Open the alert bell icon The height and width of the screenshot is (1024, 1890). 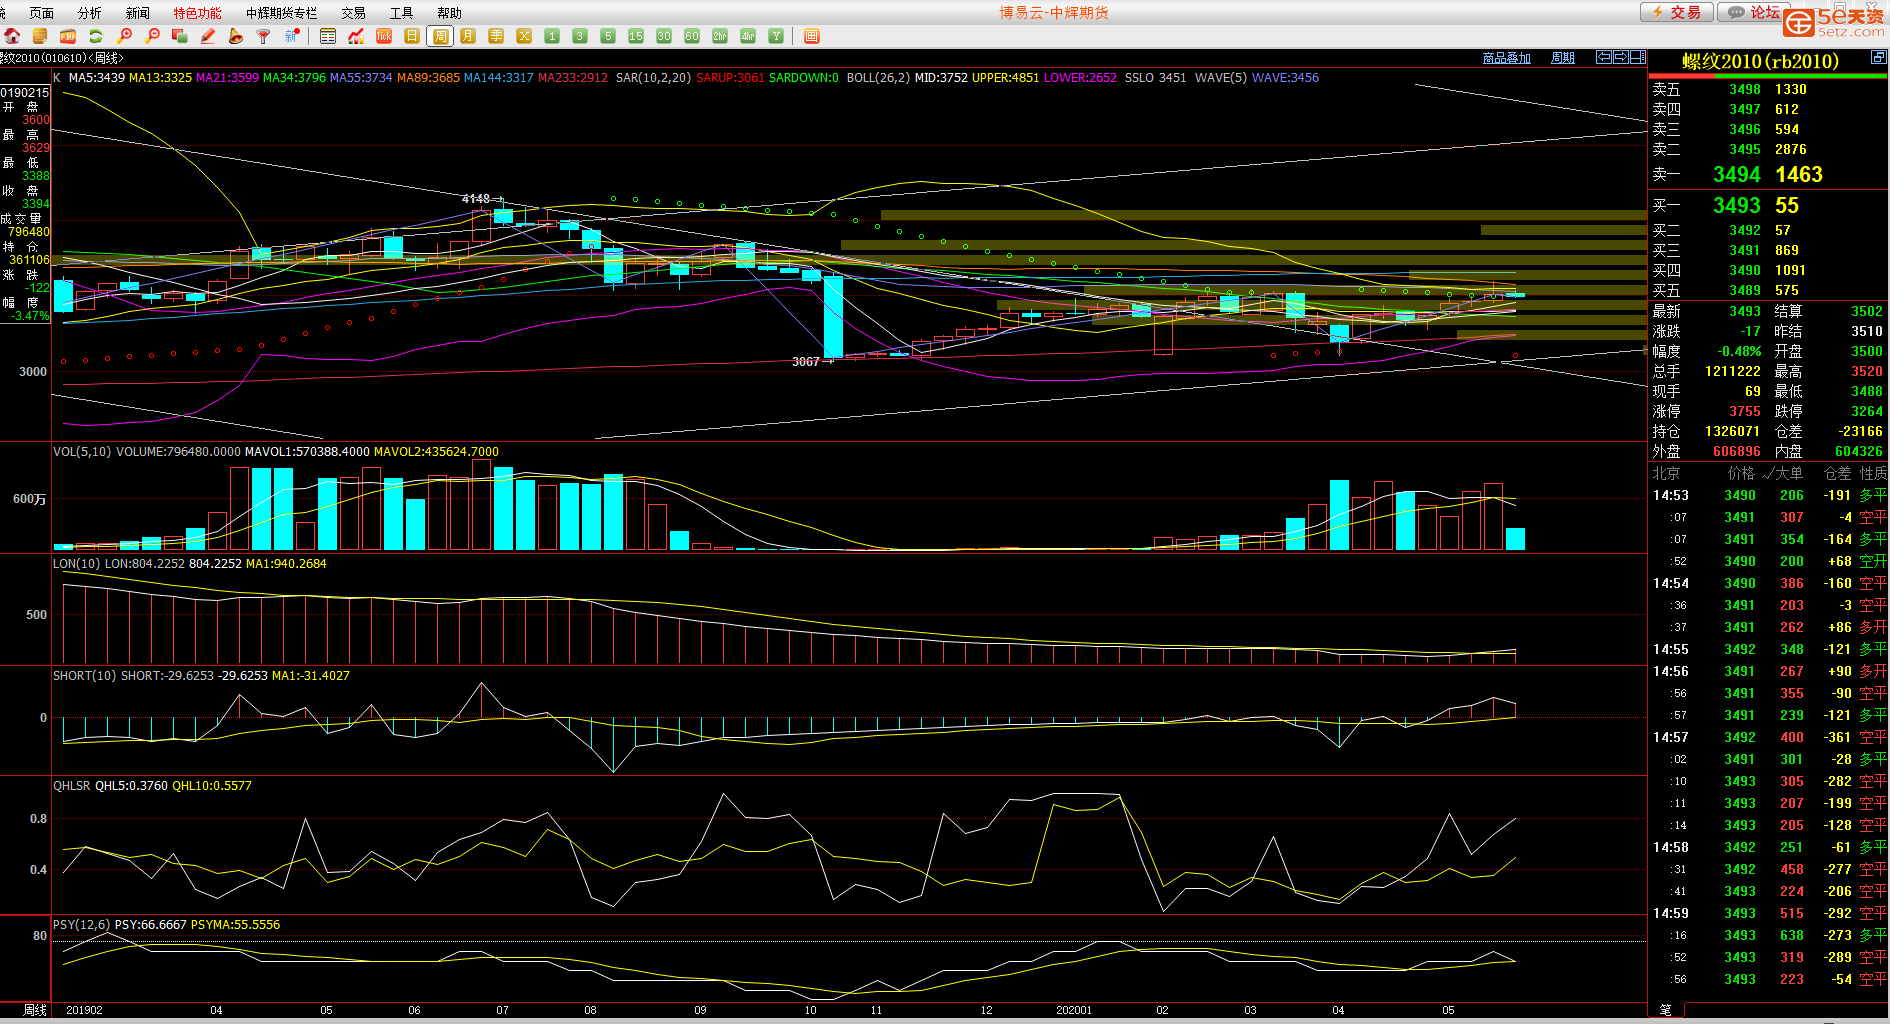click(x=236, y=36)
